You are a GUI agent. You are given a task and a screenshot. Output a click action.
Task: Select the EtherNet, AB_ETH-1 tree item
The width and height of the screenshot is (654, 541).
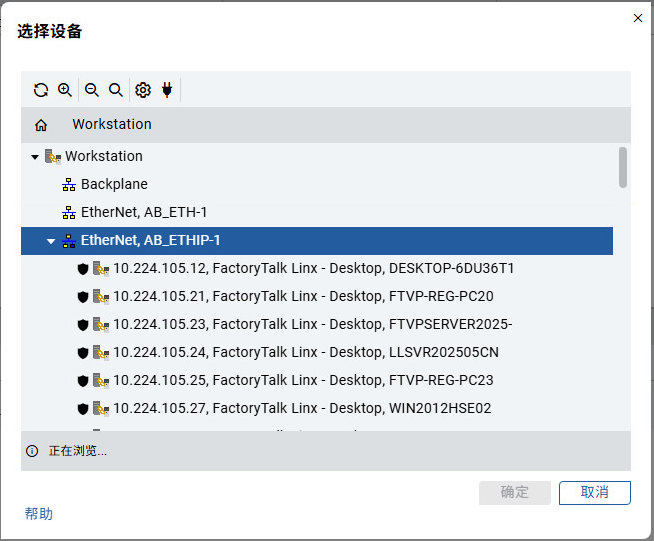tap(144, 213)
